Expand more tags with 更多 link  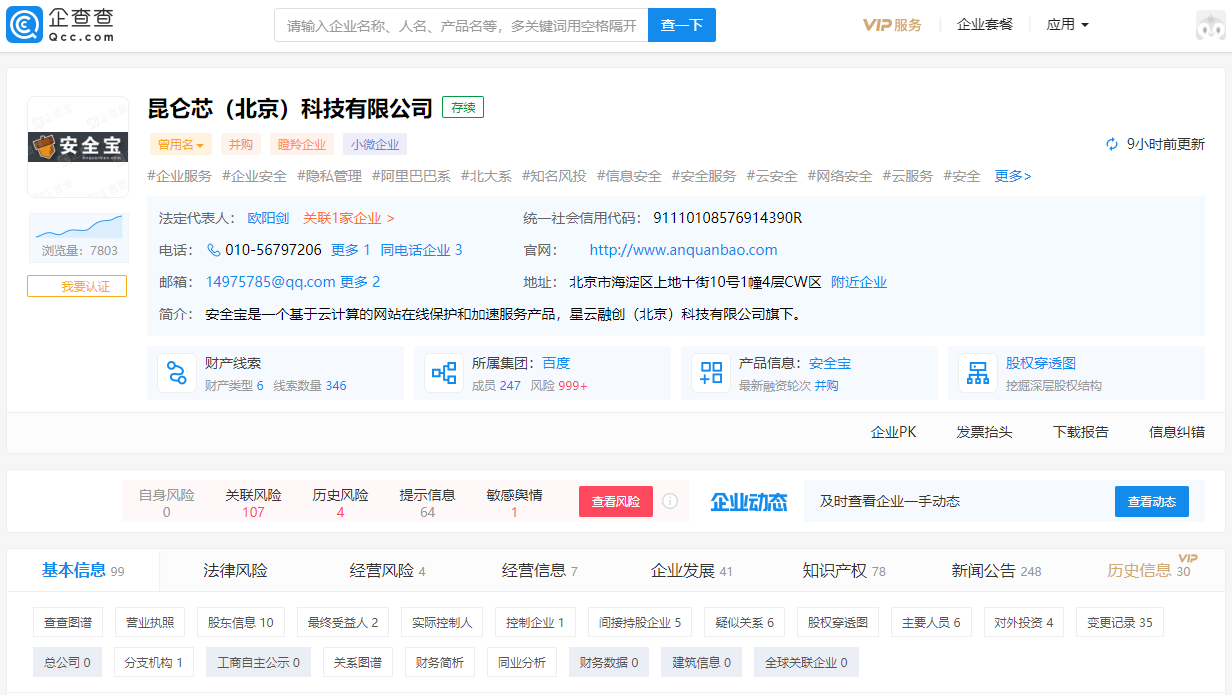tap(1012, 176)
